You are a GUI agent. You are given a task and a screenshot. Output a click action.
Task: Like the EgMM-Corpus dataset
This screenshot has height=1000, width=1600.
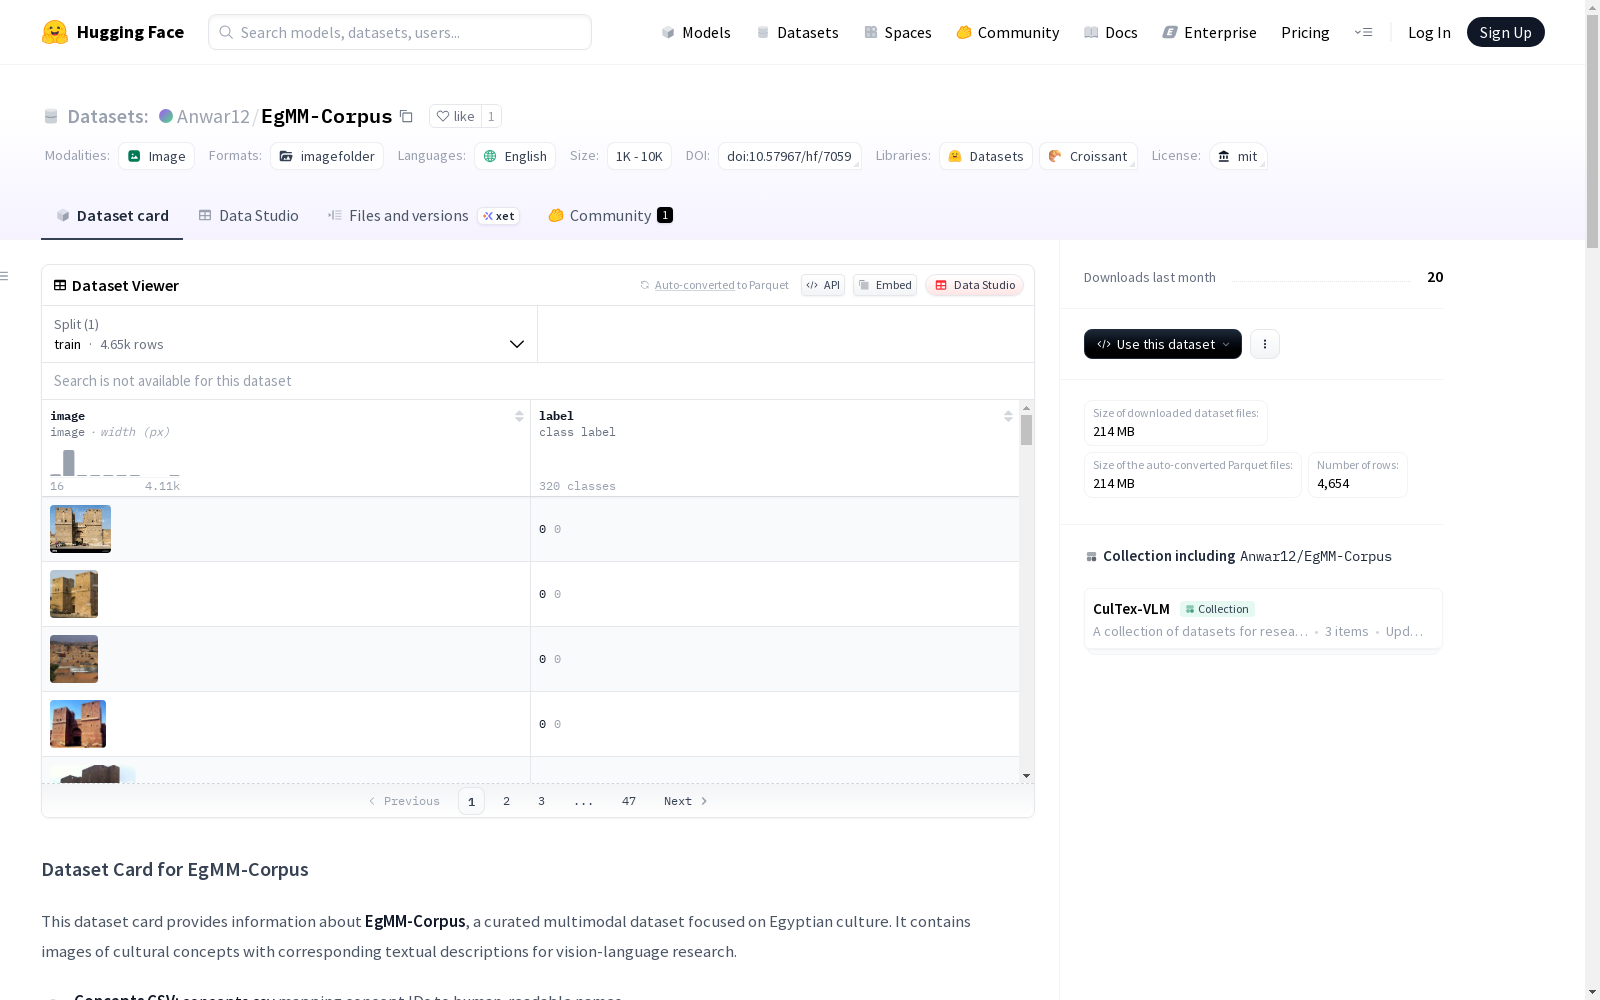coord(455,116)
